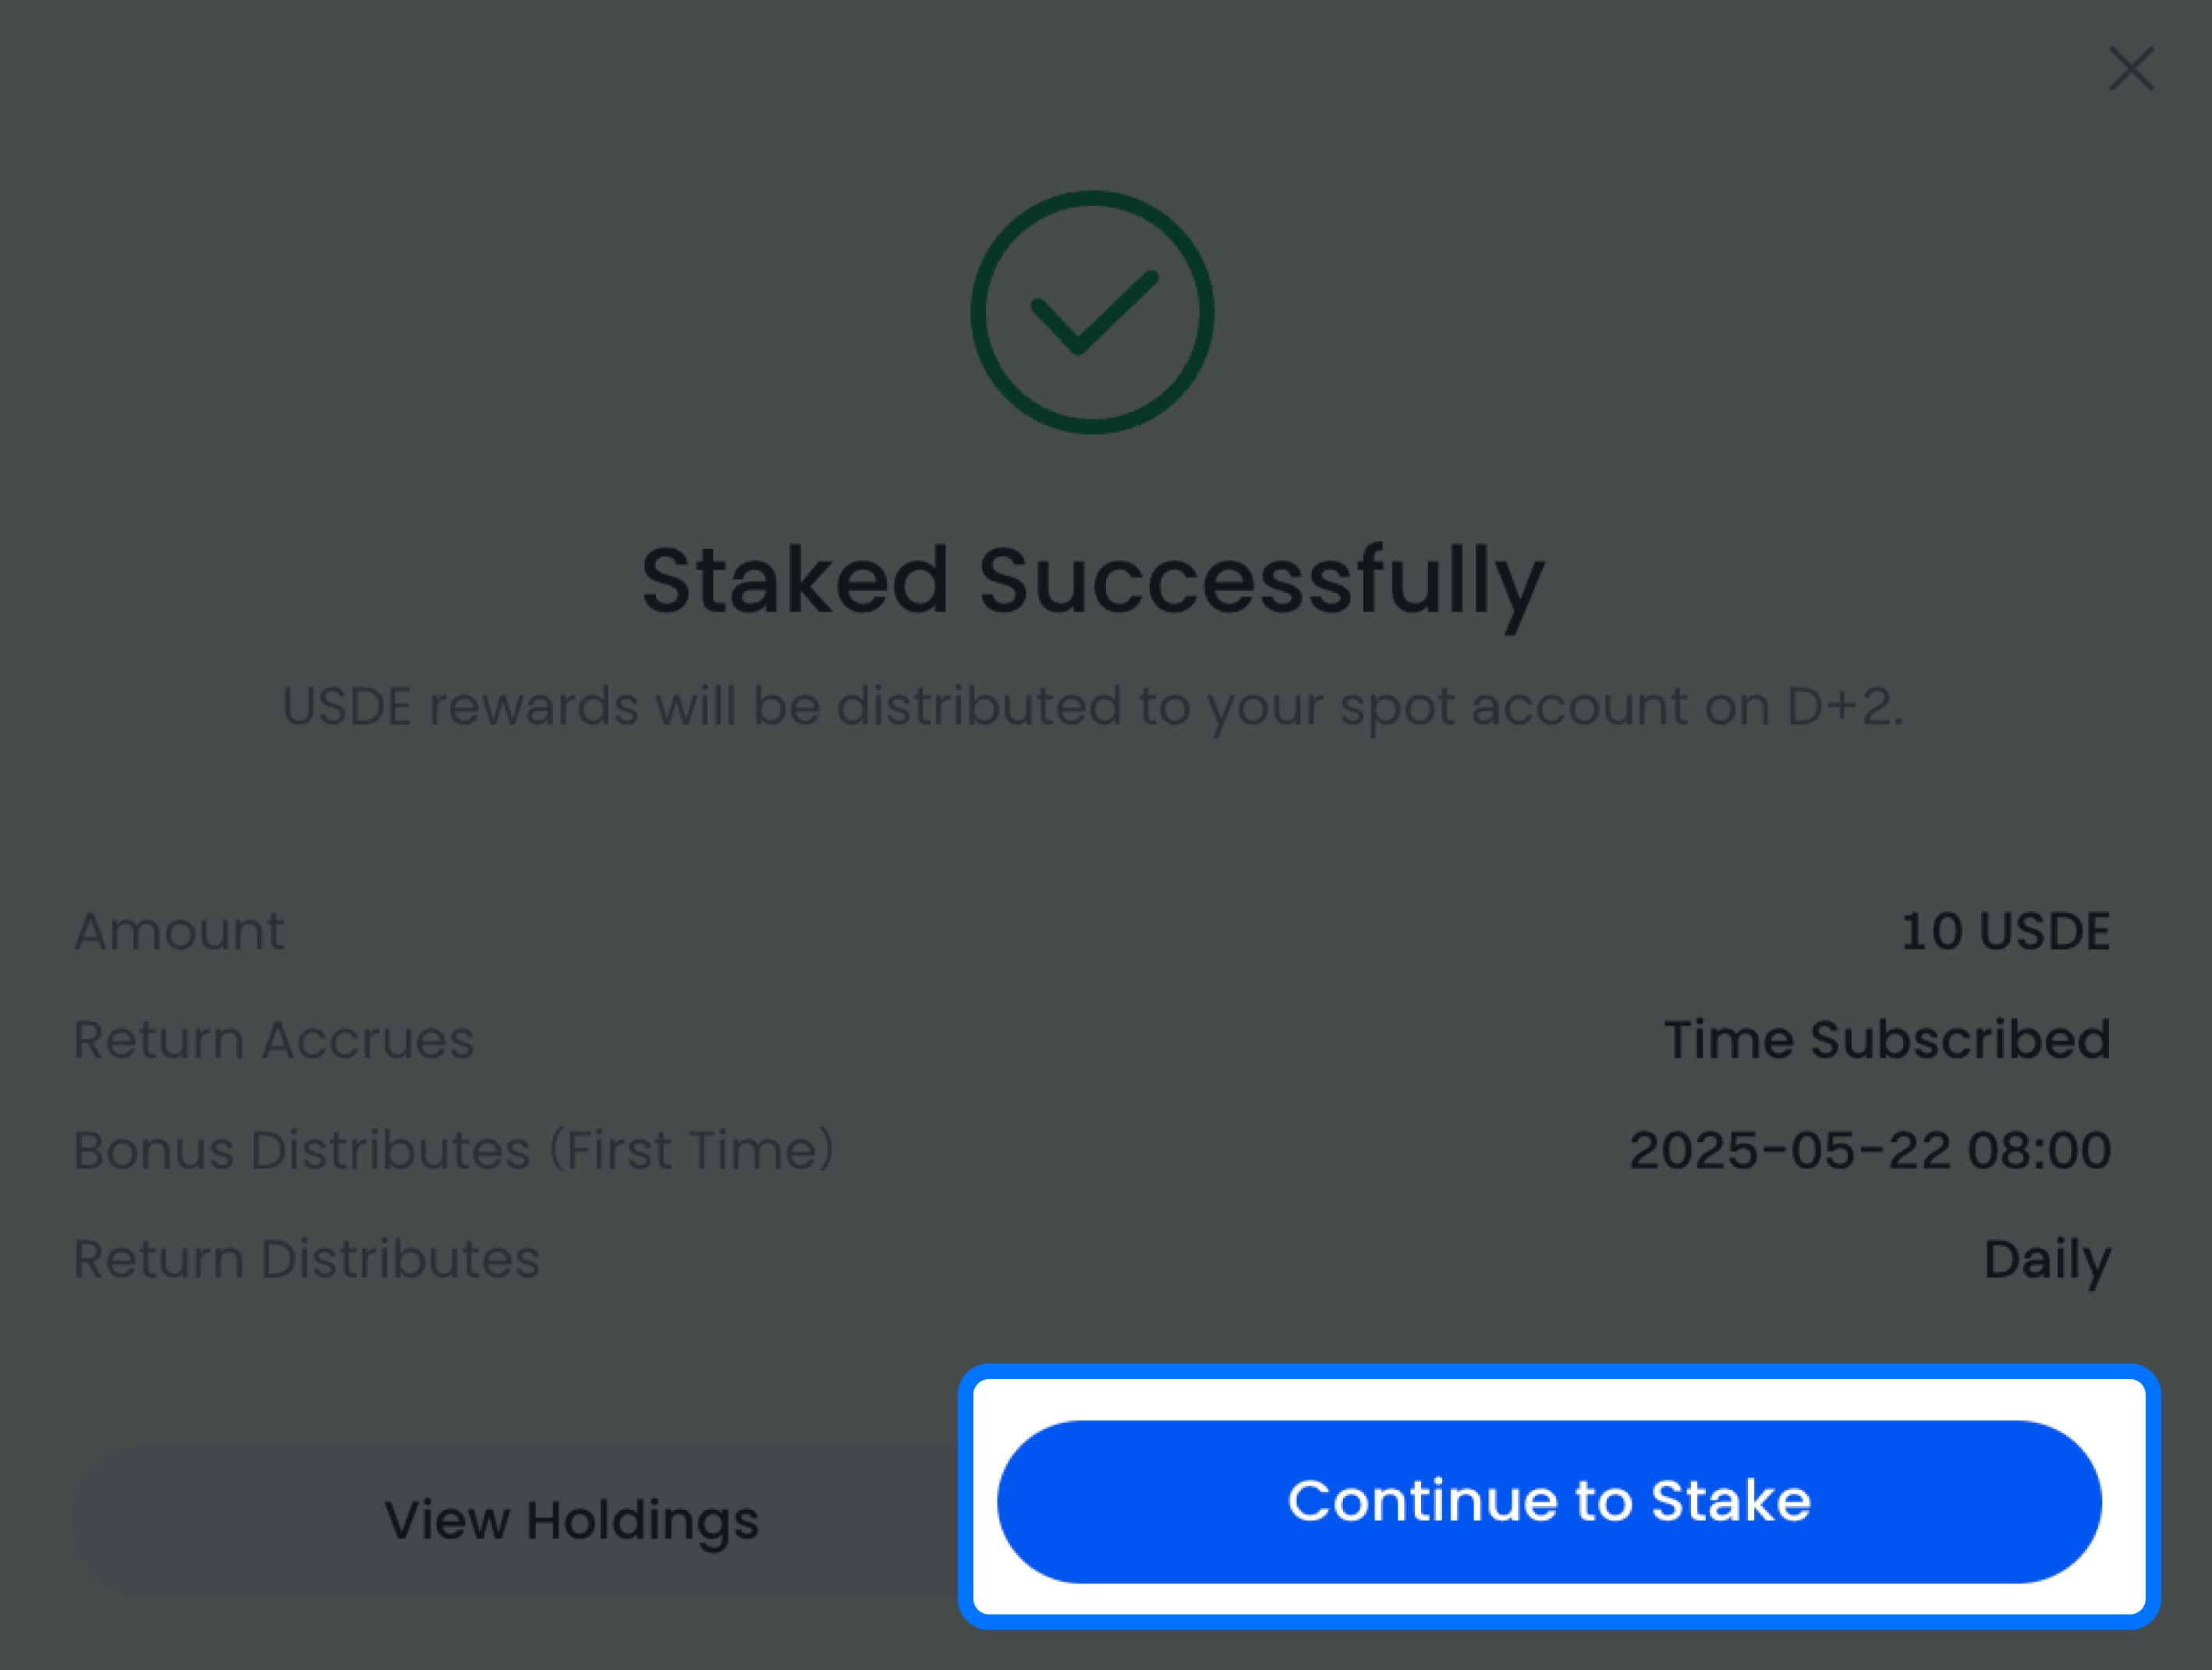Select the "Daily" return frequency value

pyautogui.click(x=2047, y=1259)
